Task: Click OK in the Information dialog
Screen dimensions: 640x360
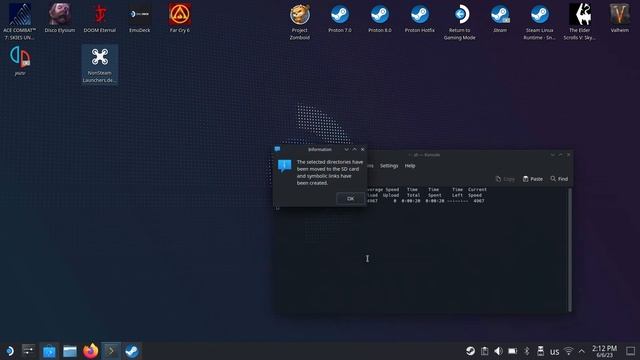Action: pyautogui.click(x=350, y=199)
